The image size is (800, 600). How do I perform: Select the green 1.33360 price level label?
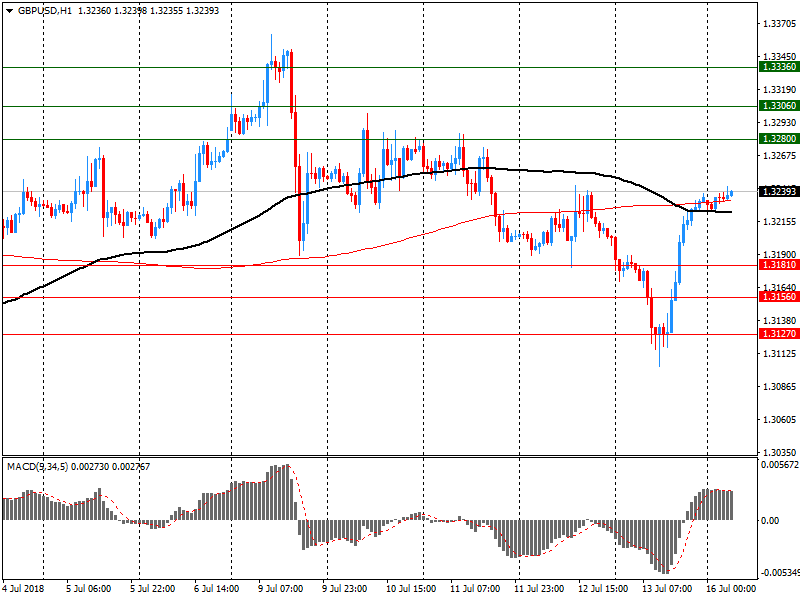point(778,66)
